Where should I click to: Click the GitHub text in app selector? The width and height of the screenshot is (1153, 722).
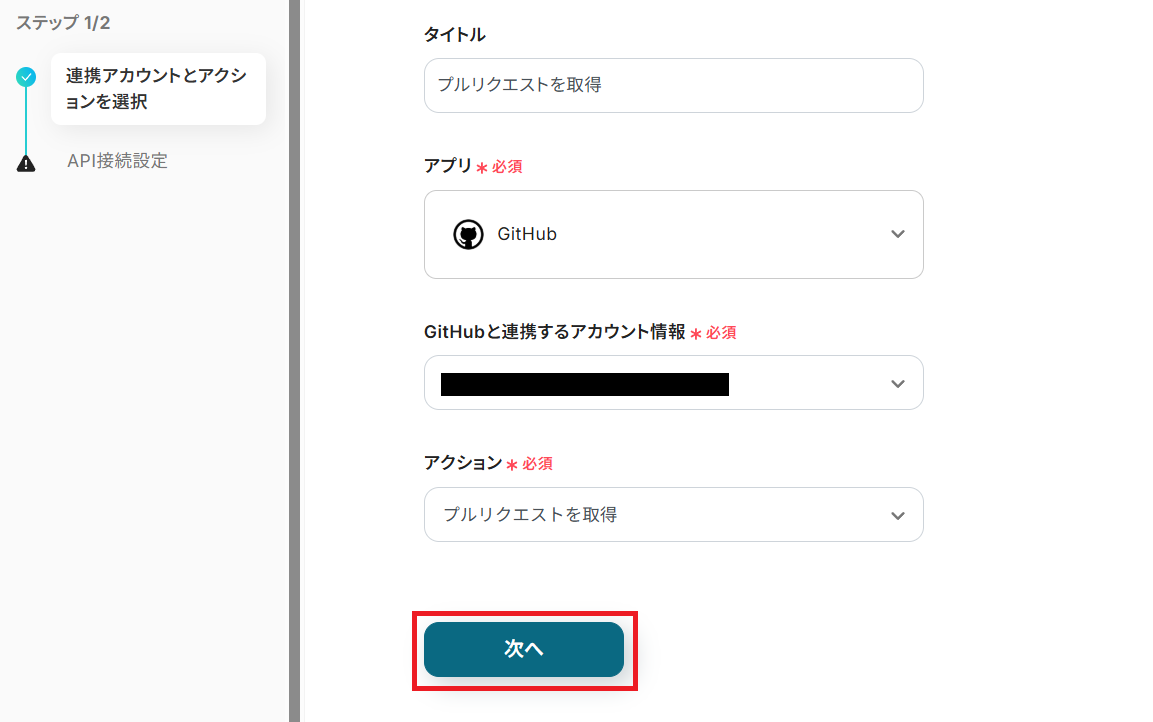click(x=527, y=235)
